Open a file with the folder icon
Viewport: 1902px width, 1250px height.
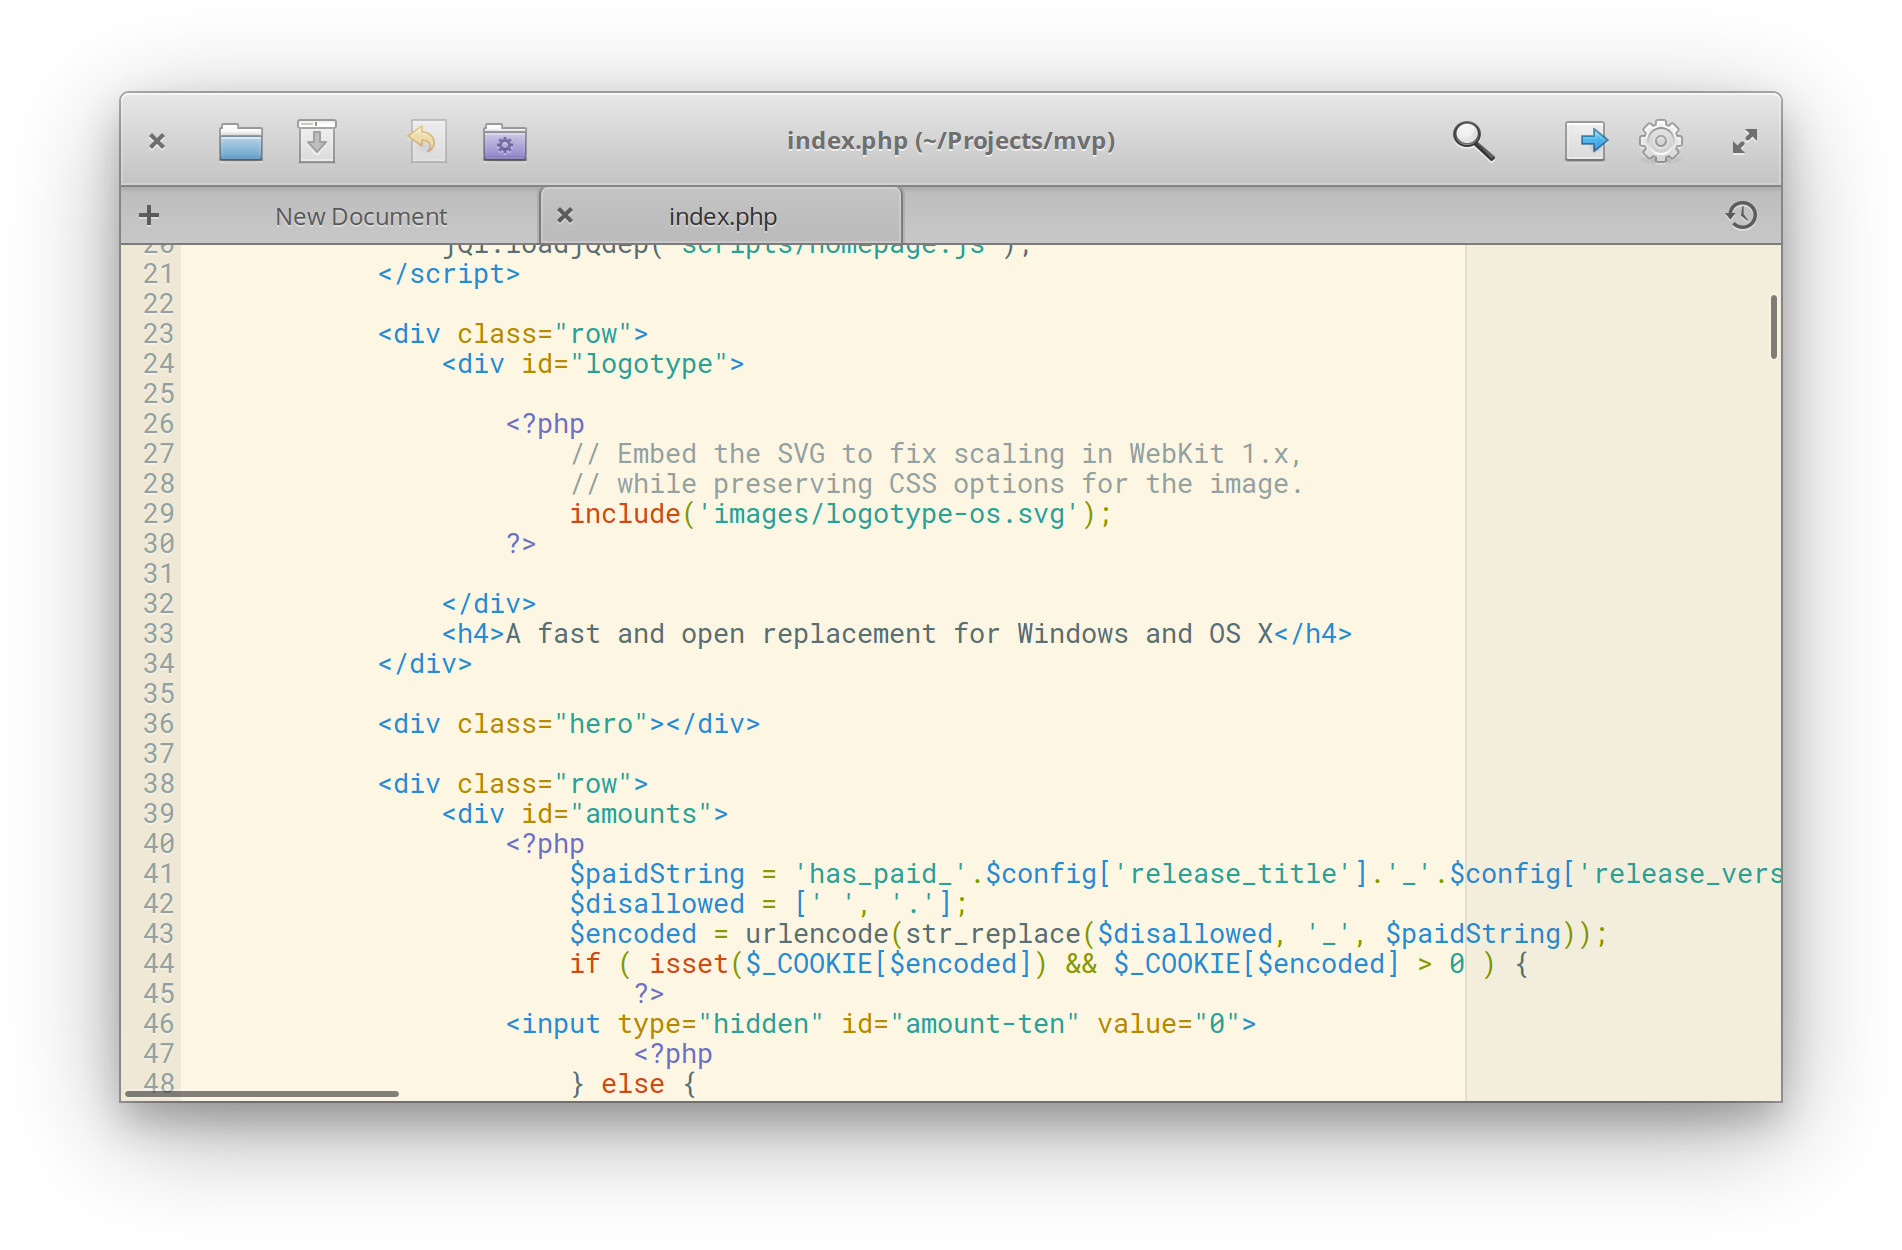[x=240, y=141]
